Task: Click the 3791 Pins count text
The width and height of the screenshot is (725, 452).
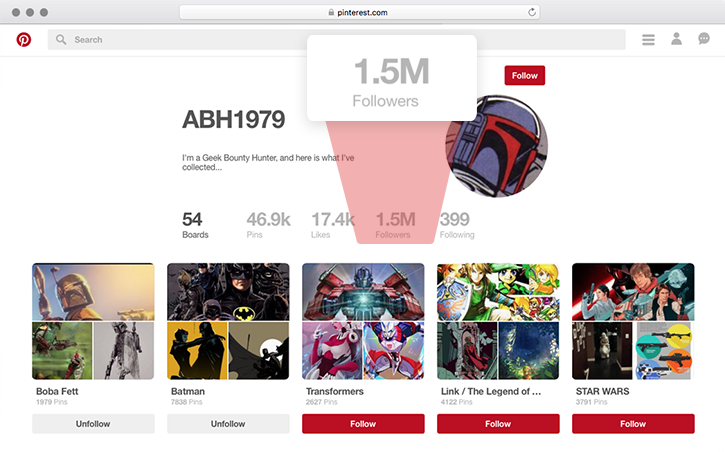Action: coord(591,402)
